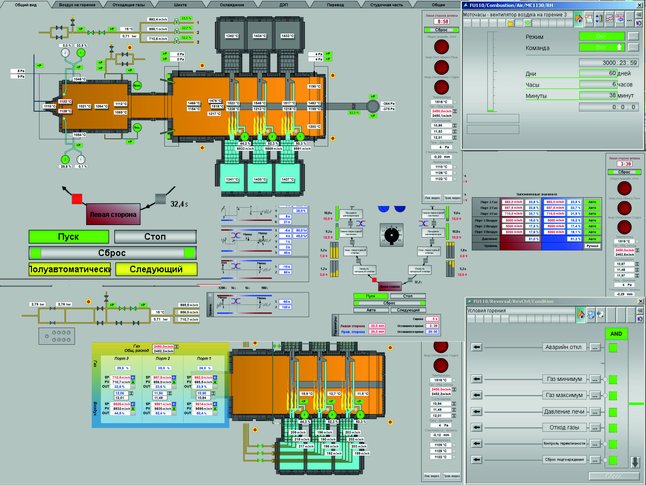
Task: Click the green marker line in the Condition window
Action: 636,403
